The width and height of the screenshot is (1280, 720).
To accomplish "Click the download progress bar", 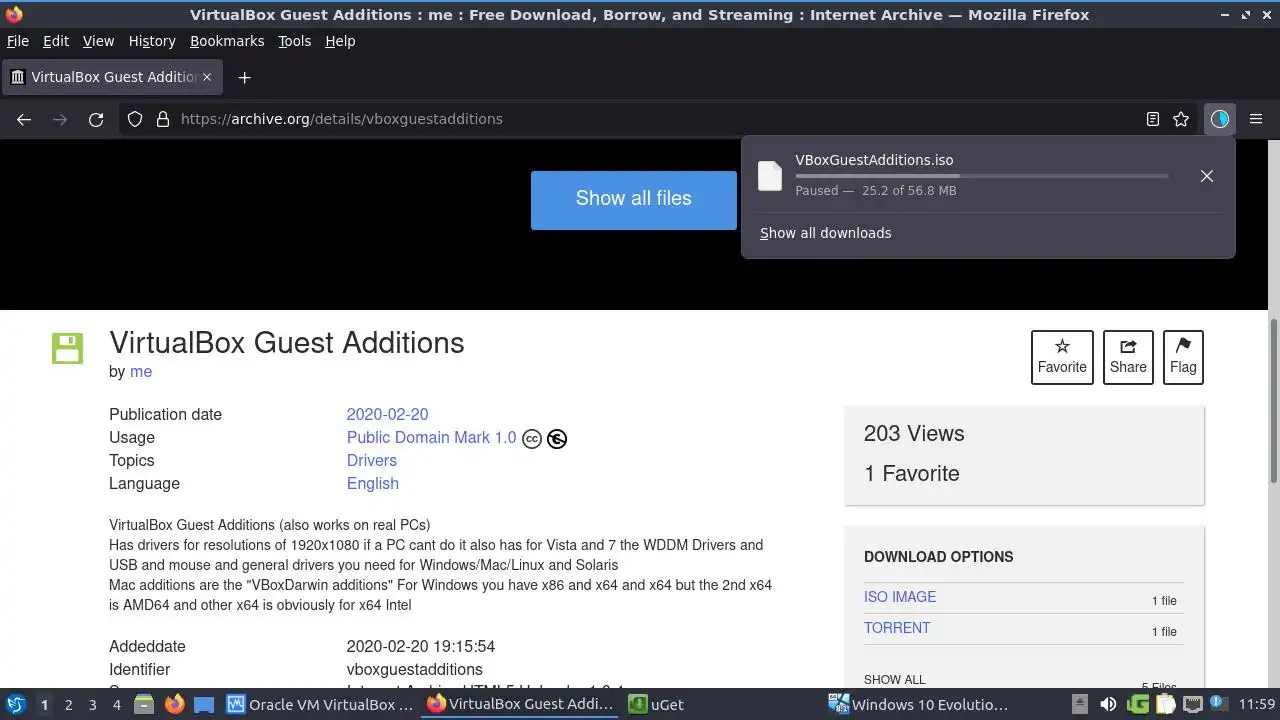I will click(x=982, y=176).
